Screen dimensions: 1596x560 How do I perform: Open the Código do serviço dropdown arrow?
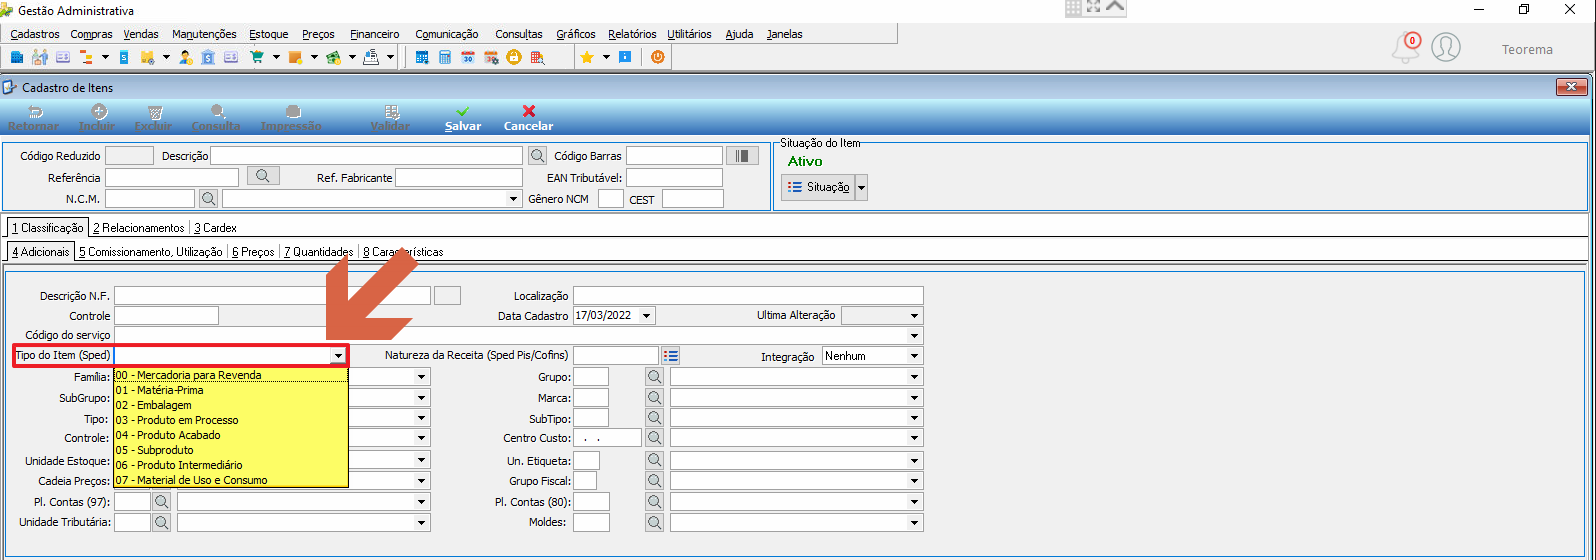pos(914,336)
